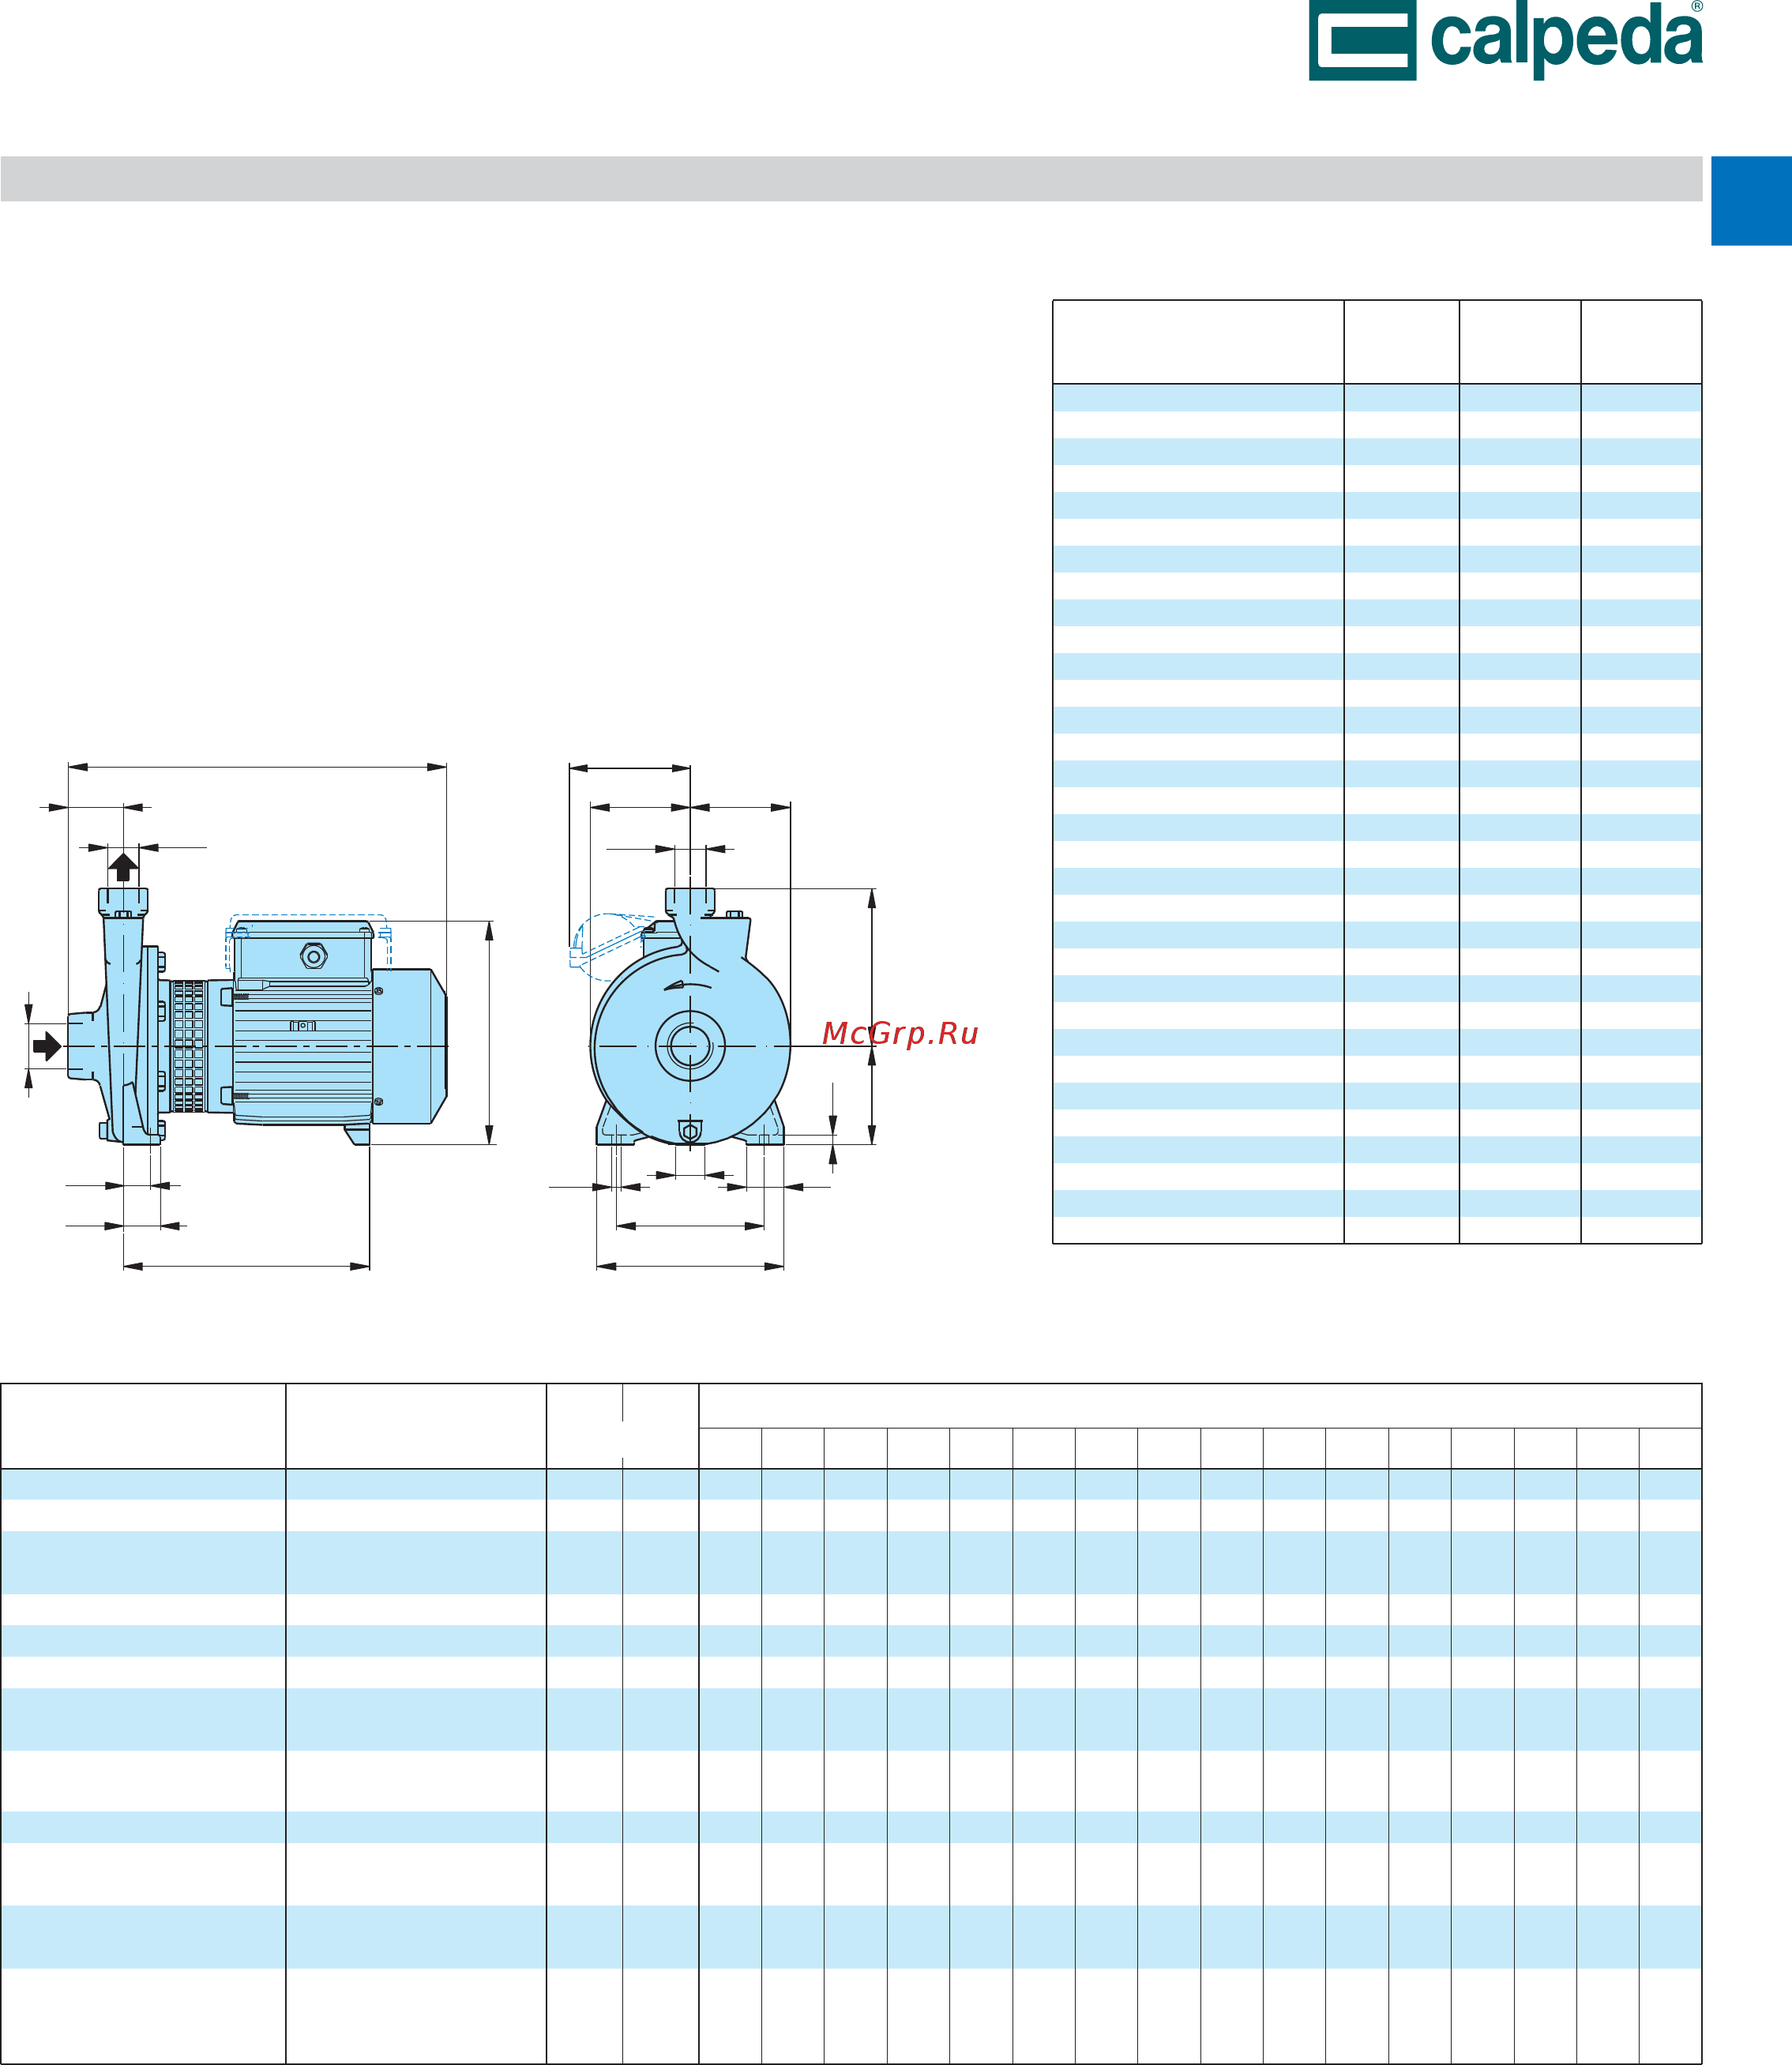Click the motor terminal box on side view
The height and width of the screenshot is (2065, 1792).
tap(304, 952)
